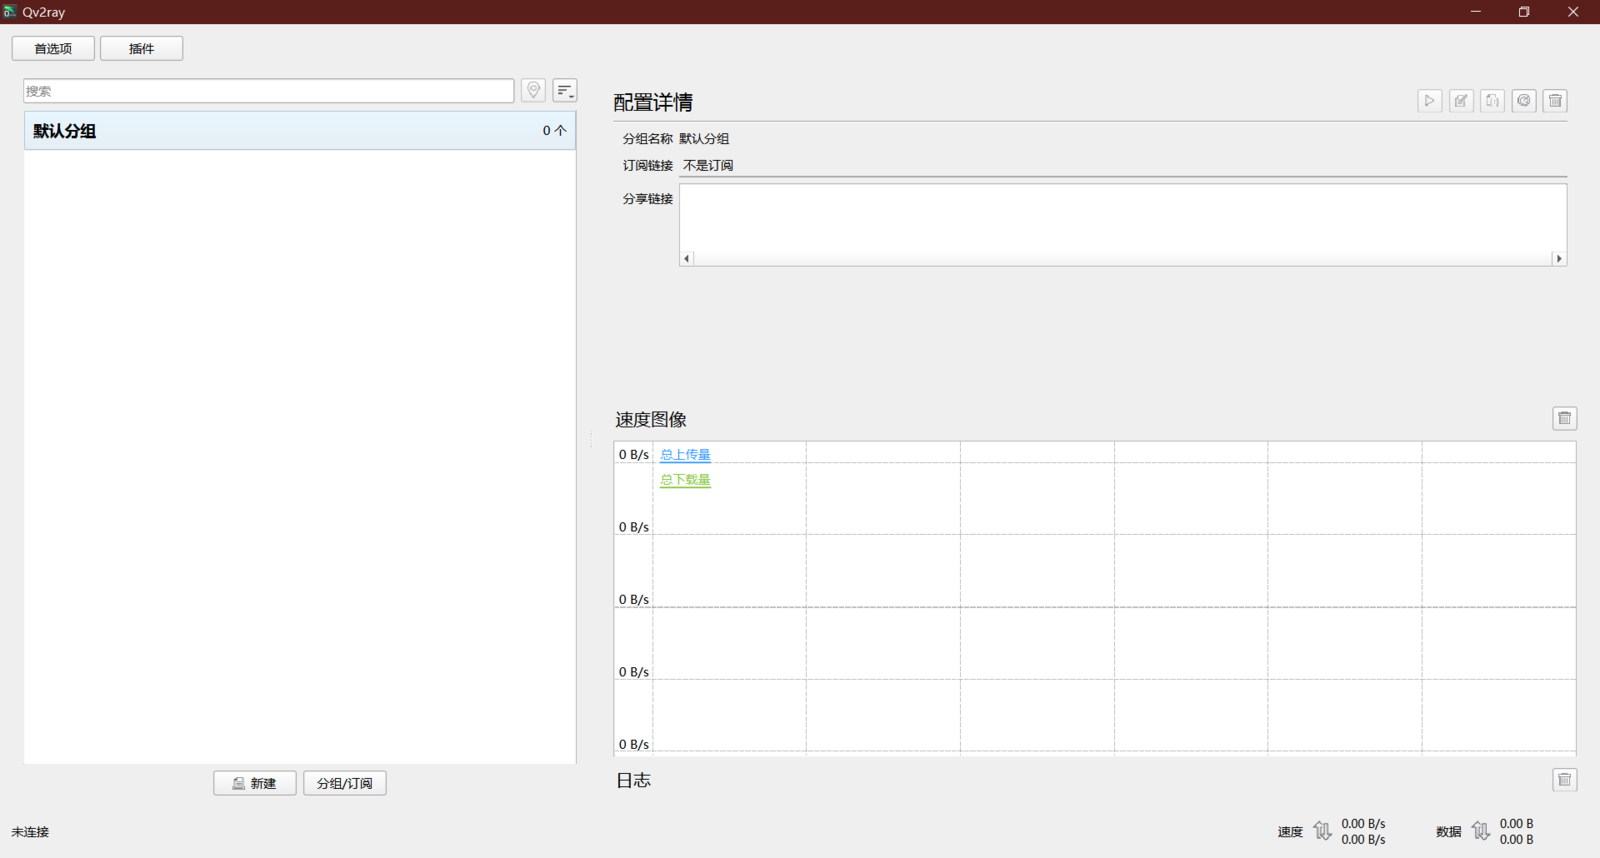Image resolution: width=1600 pixels, height=858 pixels.
Task: Click the 数据 label in the status bar
Action: (1449, 832)
